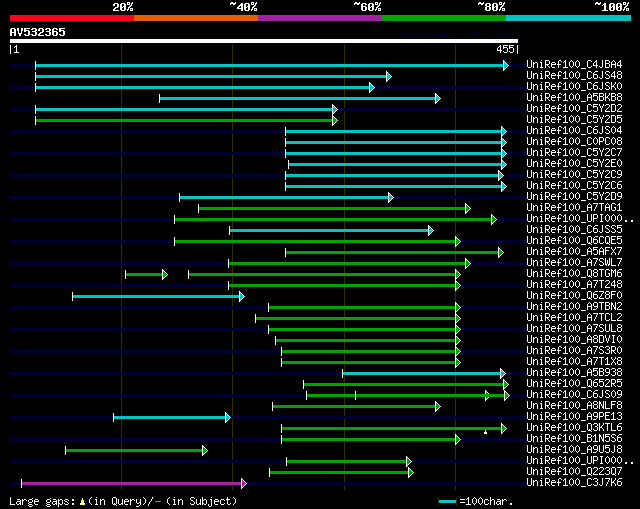Click the long cyan bar in the C4JBA4 row

tap(272, 66)
